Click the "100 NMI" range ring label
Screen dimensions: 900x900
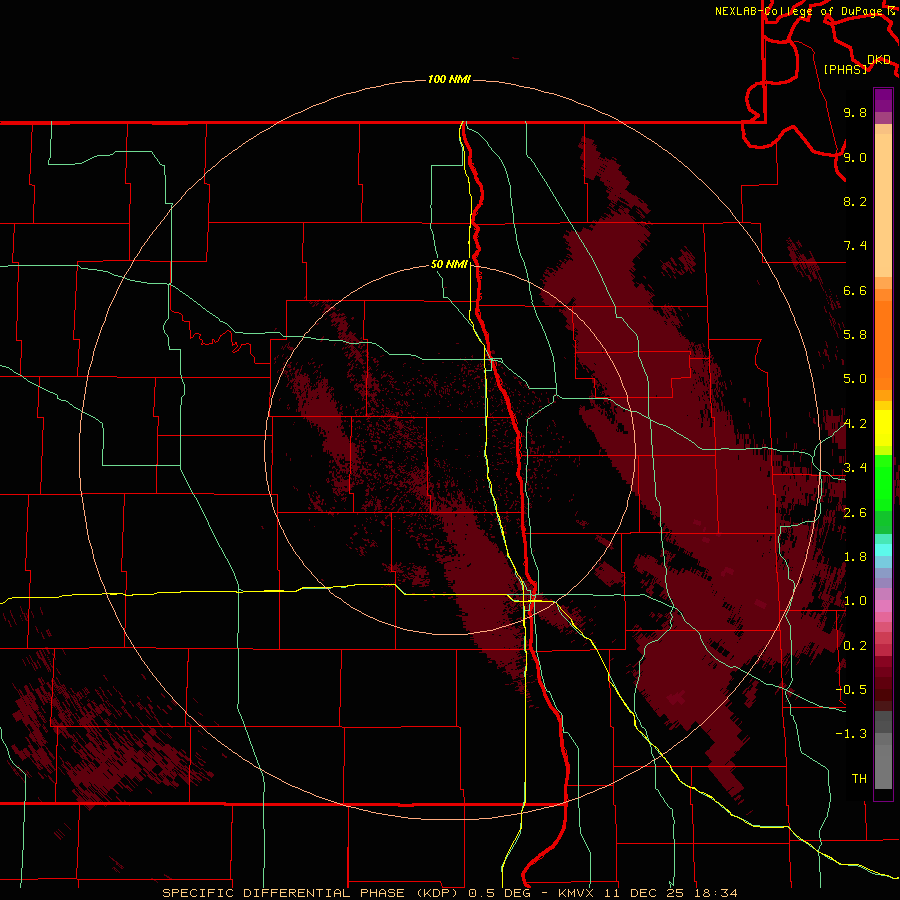[x=449, y=79]
